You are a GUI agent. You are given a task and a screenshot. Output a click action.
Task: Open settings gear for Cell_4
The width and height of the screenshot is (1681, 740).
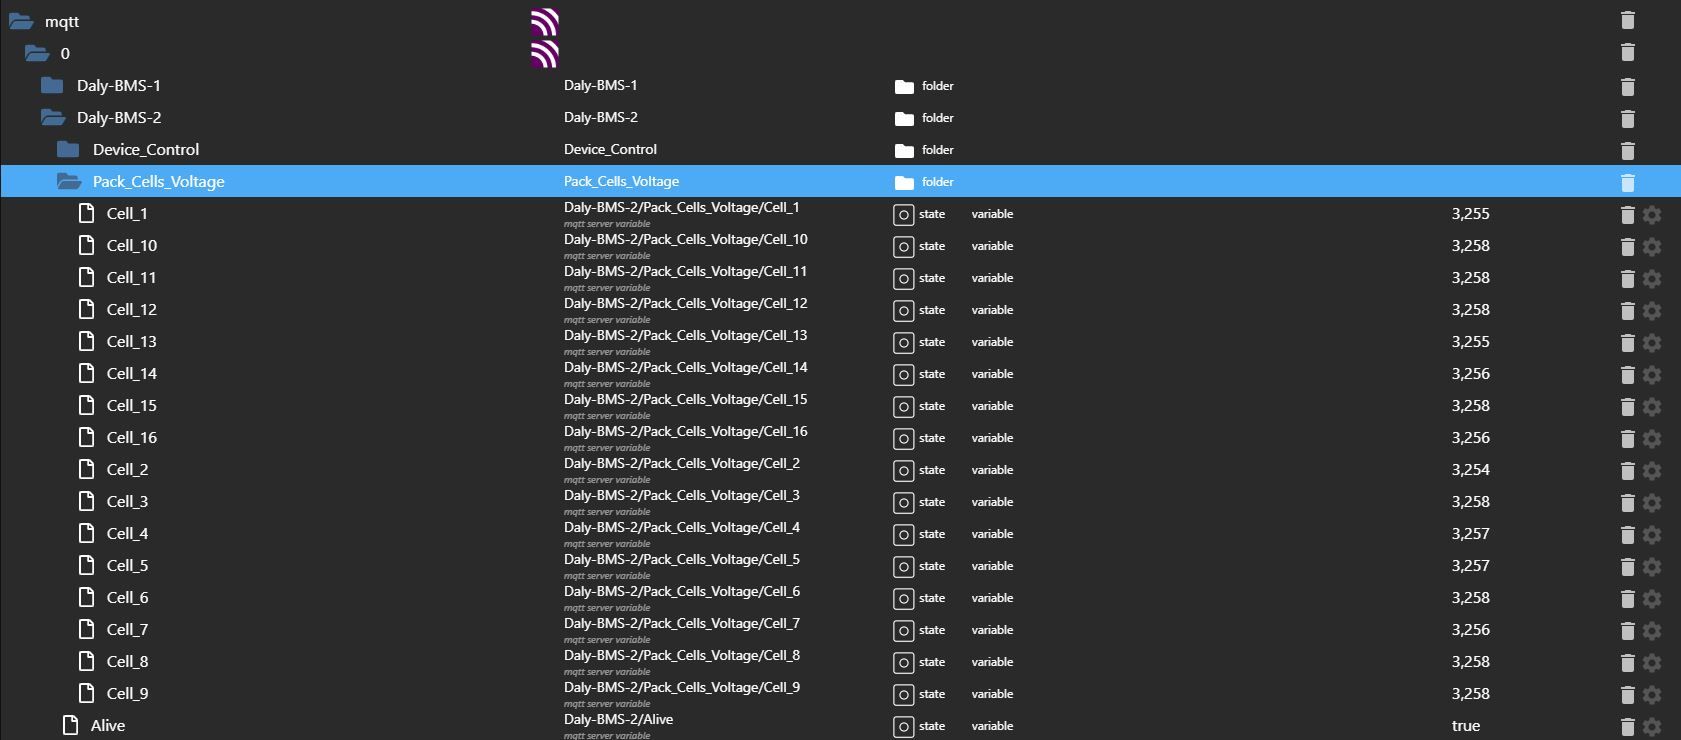[1652, 535]
